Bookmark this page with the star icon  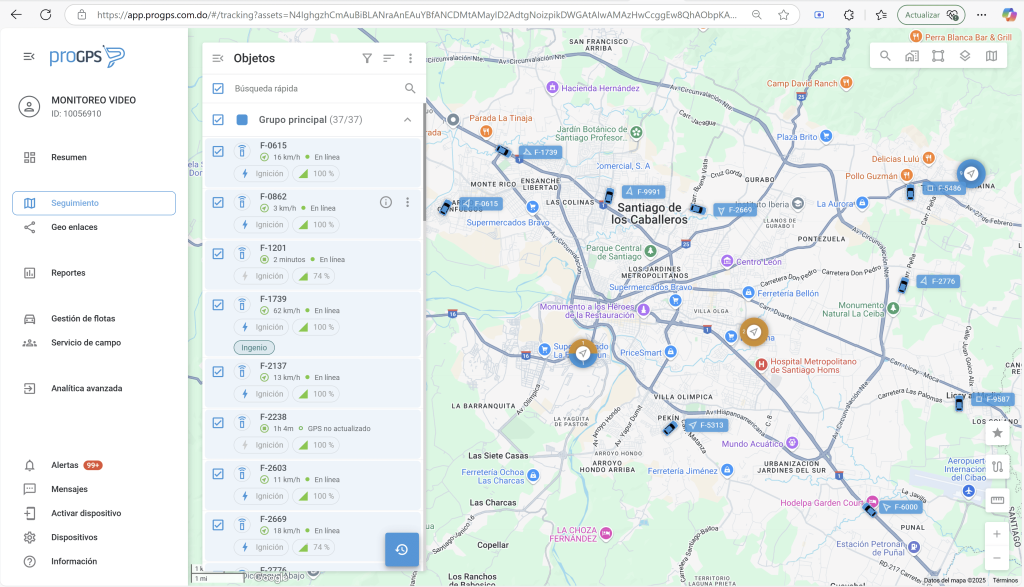[x=784, y=14]
